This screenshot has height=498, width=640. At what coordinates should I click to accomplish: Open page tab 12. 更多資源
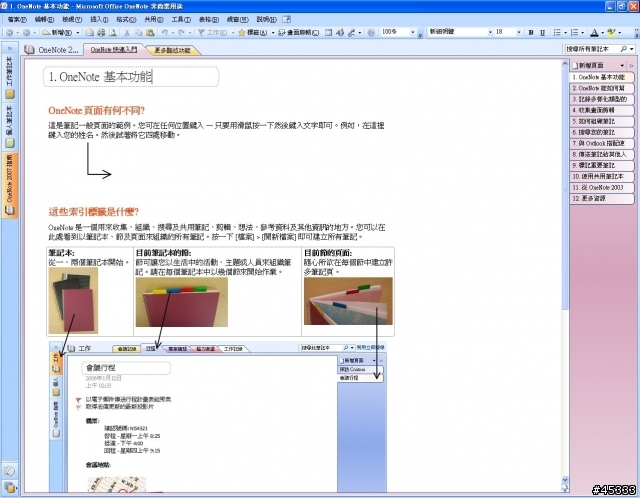[x=602, y=198]
